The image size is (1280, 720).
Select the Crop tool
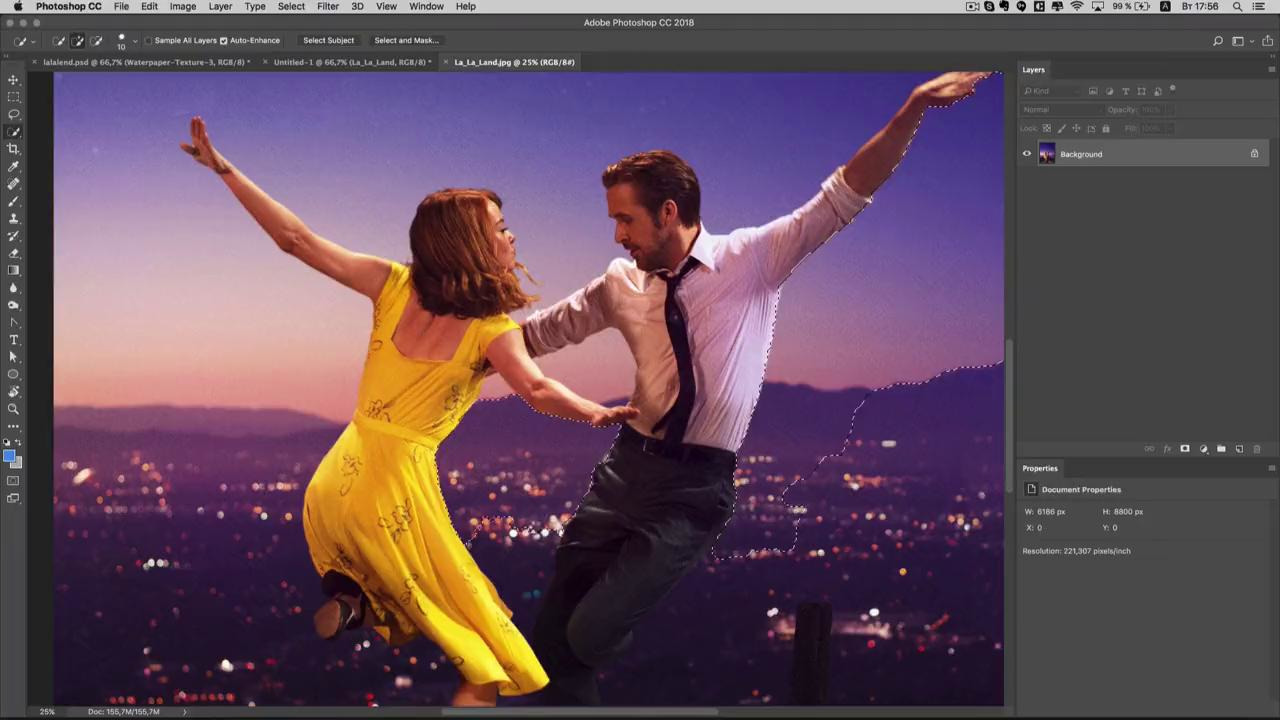click(x=13, y=149)
